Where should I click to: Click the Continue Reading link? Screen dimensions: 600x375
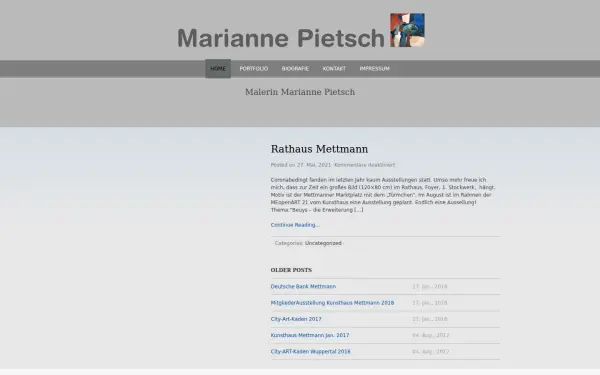[x=295, y=225]
